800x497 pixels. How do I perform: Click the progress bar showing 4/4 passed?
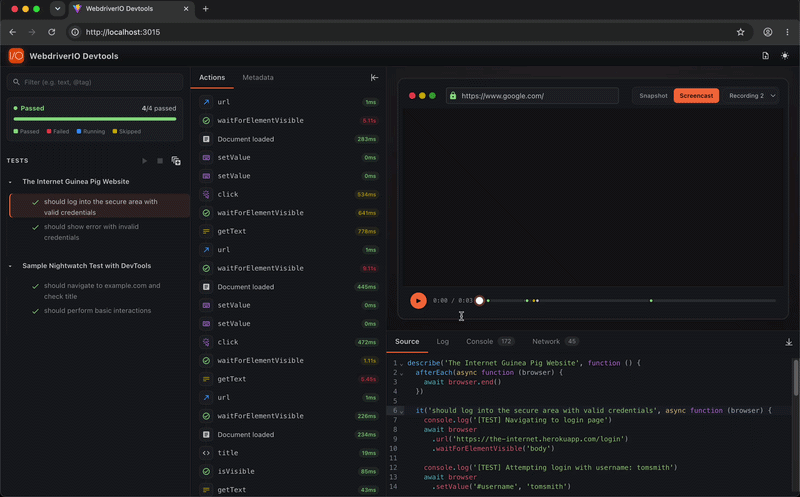click(x=95, y=119)
